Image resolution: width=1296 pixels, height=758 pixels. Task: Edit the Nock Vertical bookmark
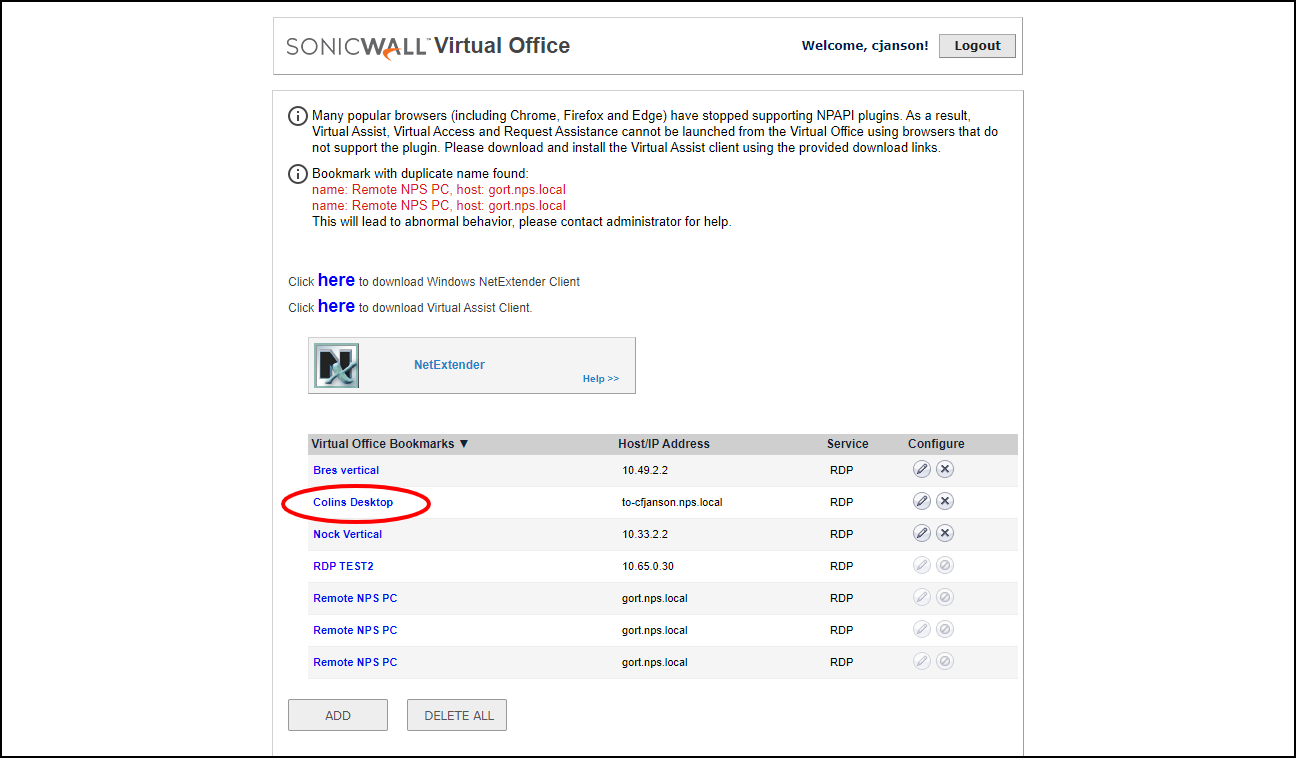pos(922,534)
